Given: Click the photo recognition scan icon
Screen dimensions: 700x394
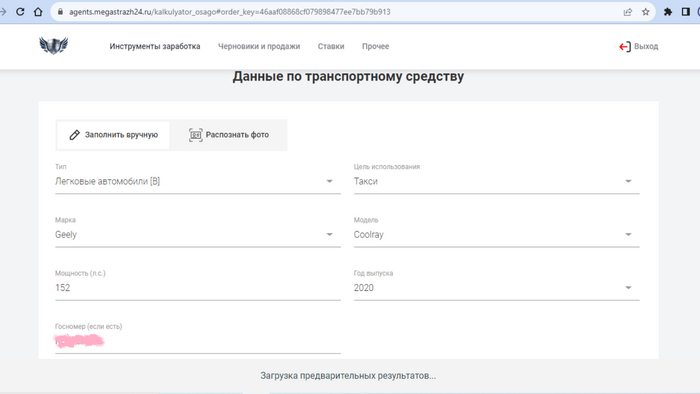Looking at the screenshot, I should [196, 135].
